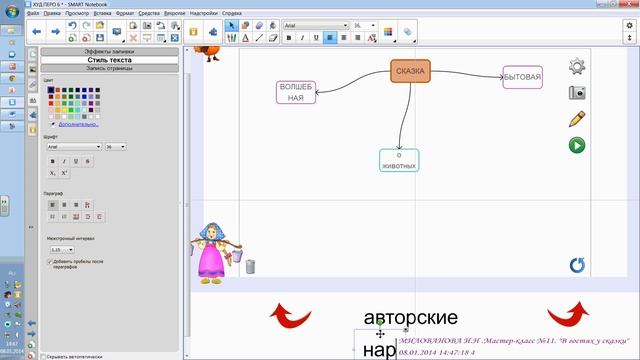
Task: Open the line spacing 1.15 dropdown
Action: point(62,249)
